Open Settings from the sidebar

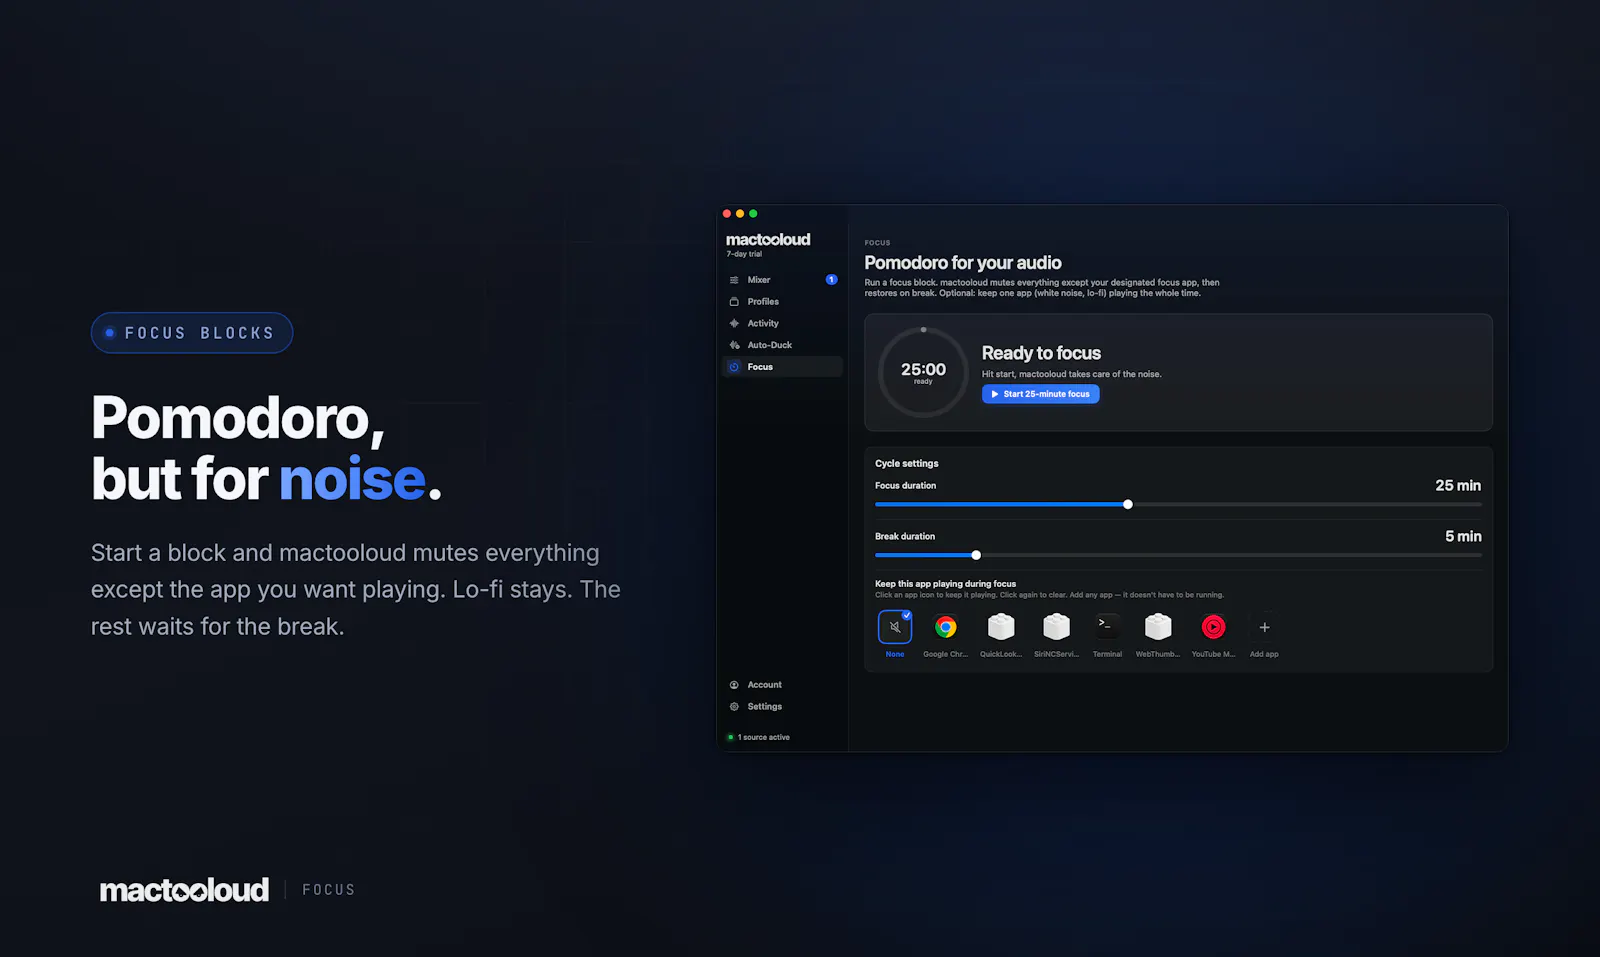[782, 707]
